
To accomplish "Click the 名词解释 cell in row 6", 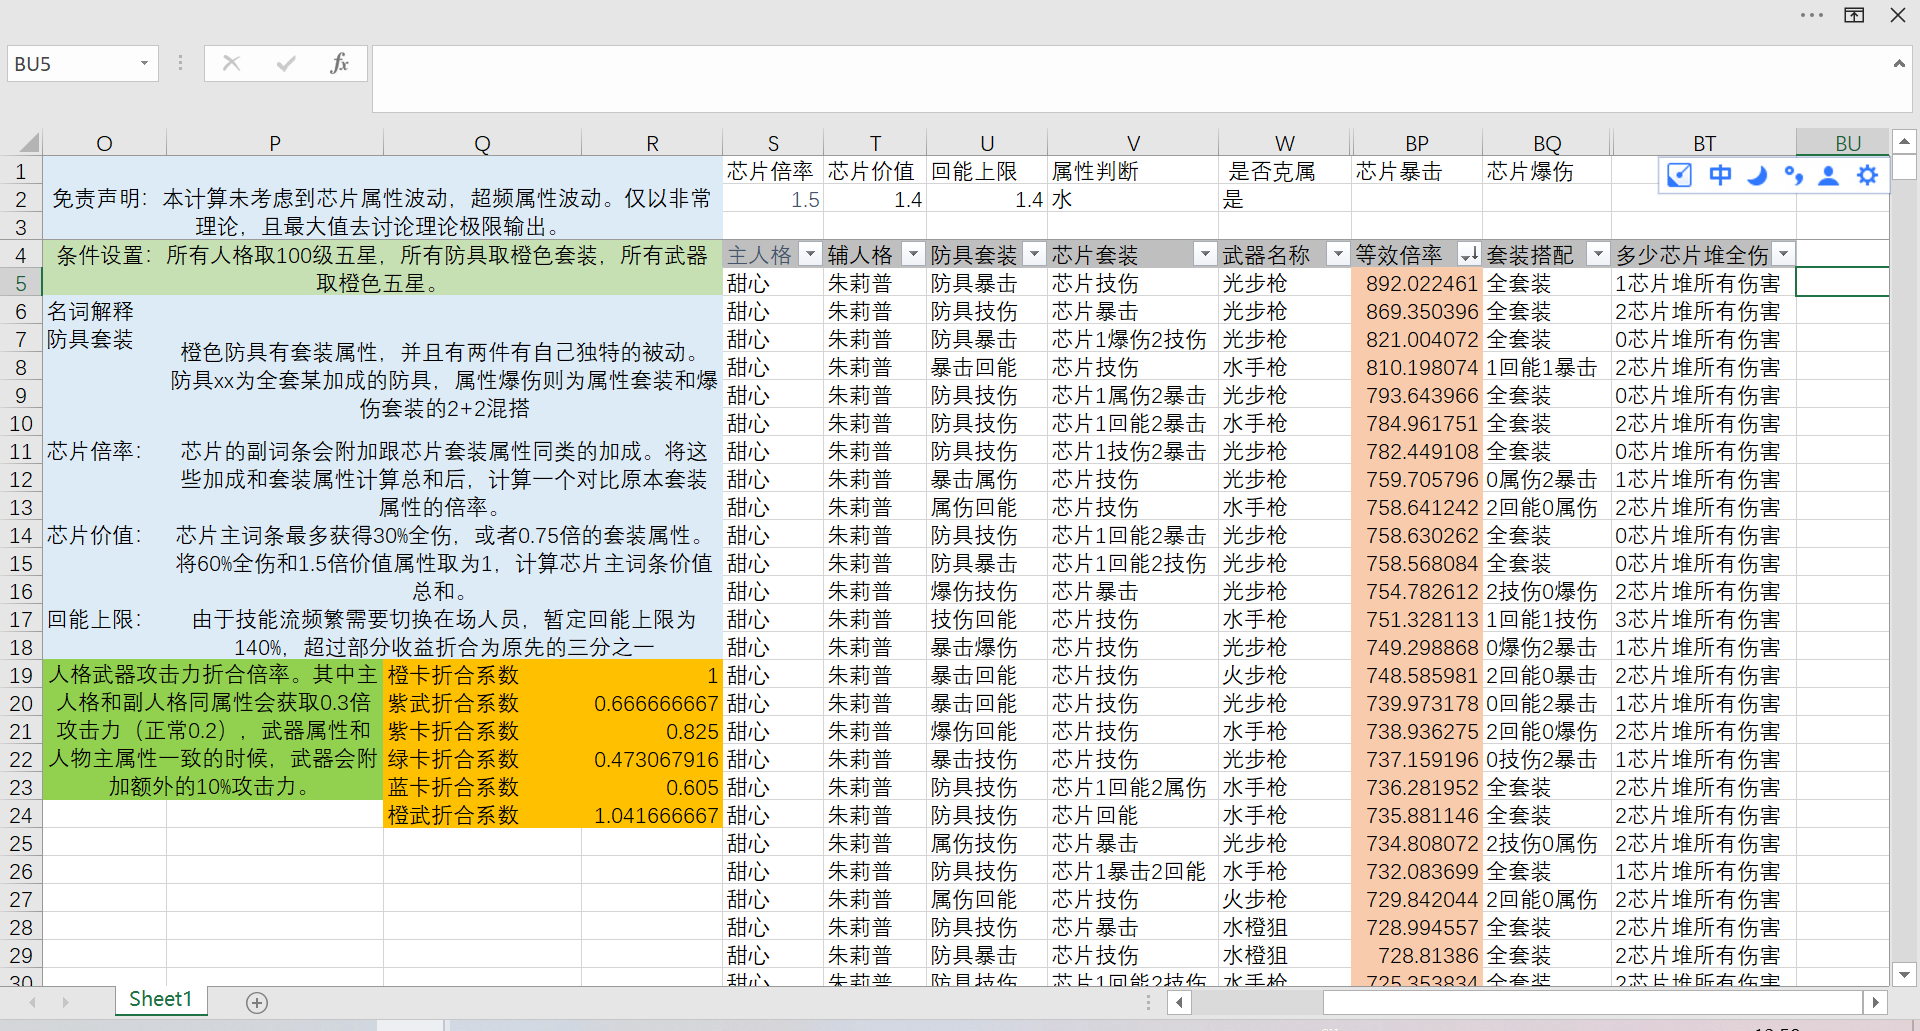I will pyautogui.click(x=104, y=311).
